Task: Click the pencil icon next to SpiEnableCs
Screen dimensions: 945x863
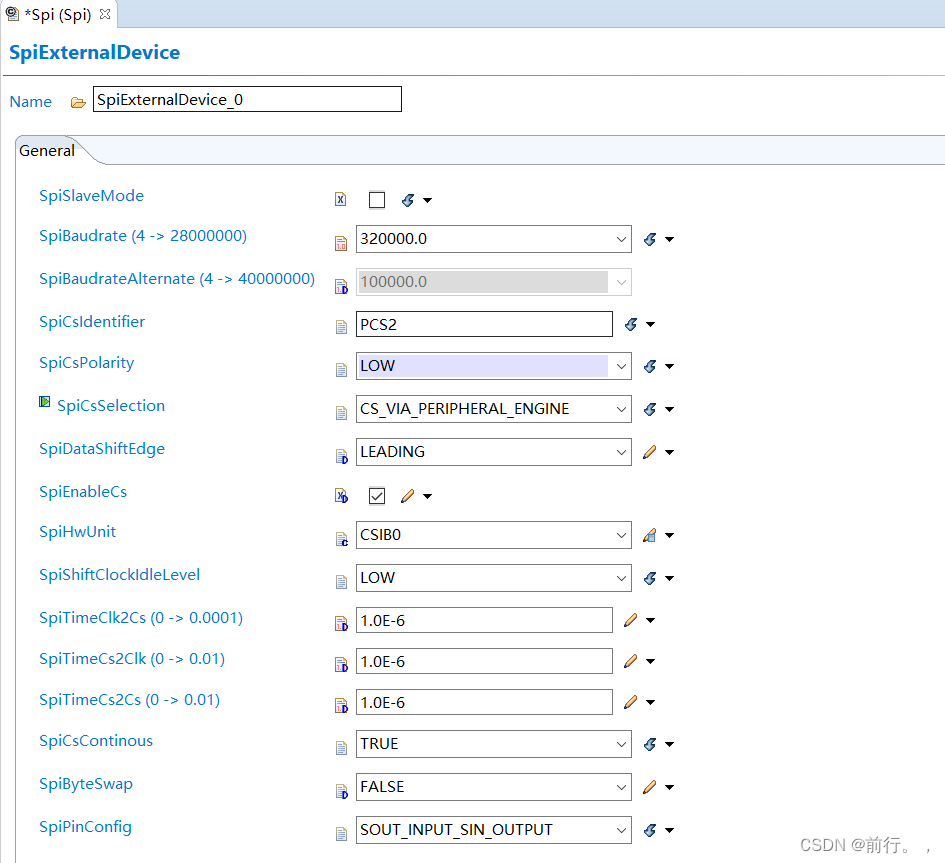Action: point(408,496)
